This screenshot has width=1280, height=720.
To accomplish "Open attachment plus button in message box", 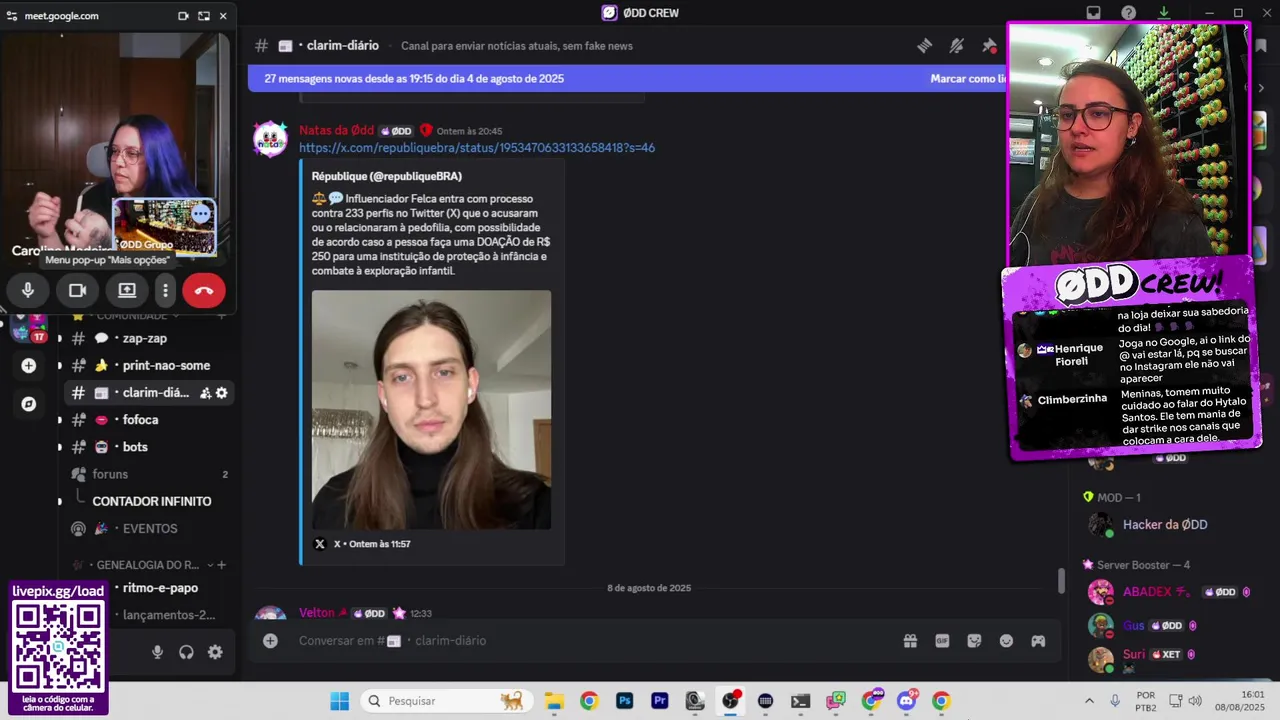I will click(x=270, y=641).
